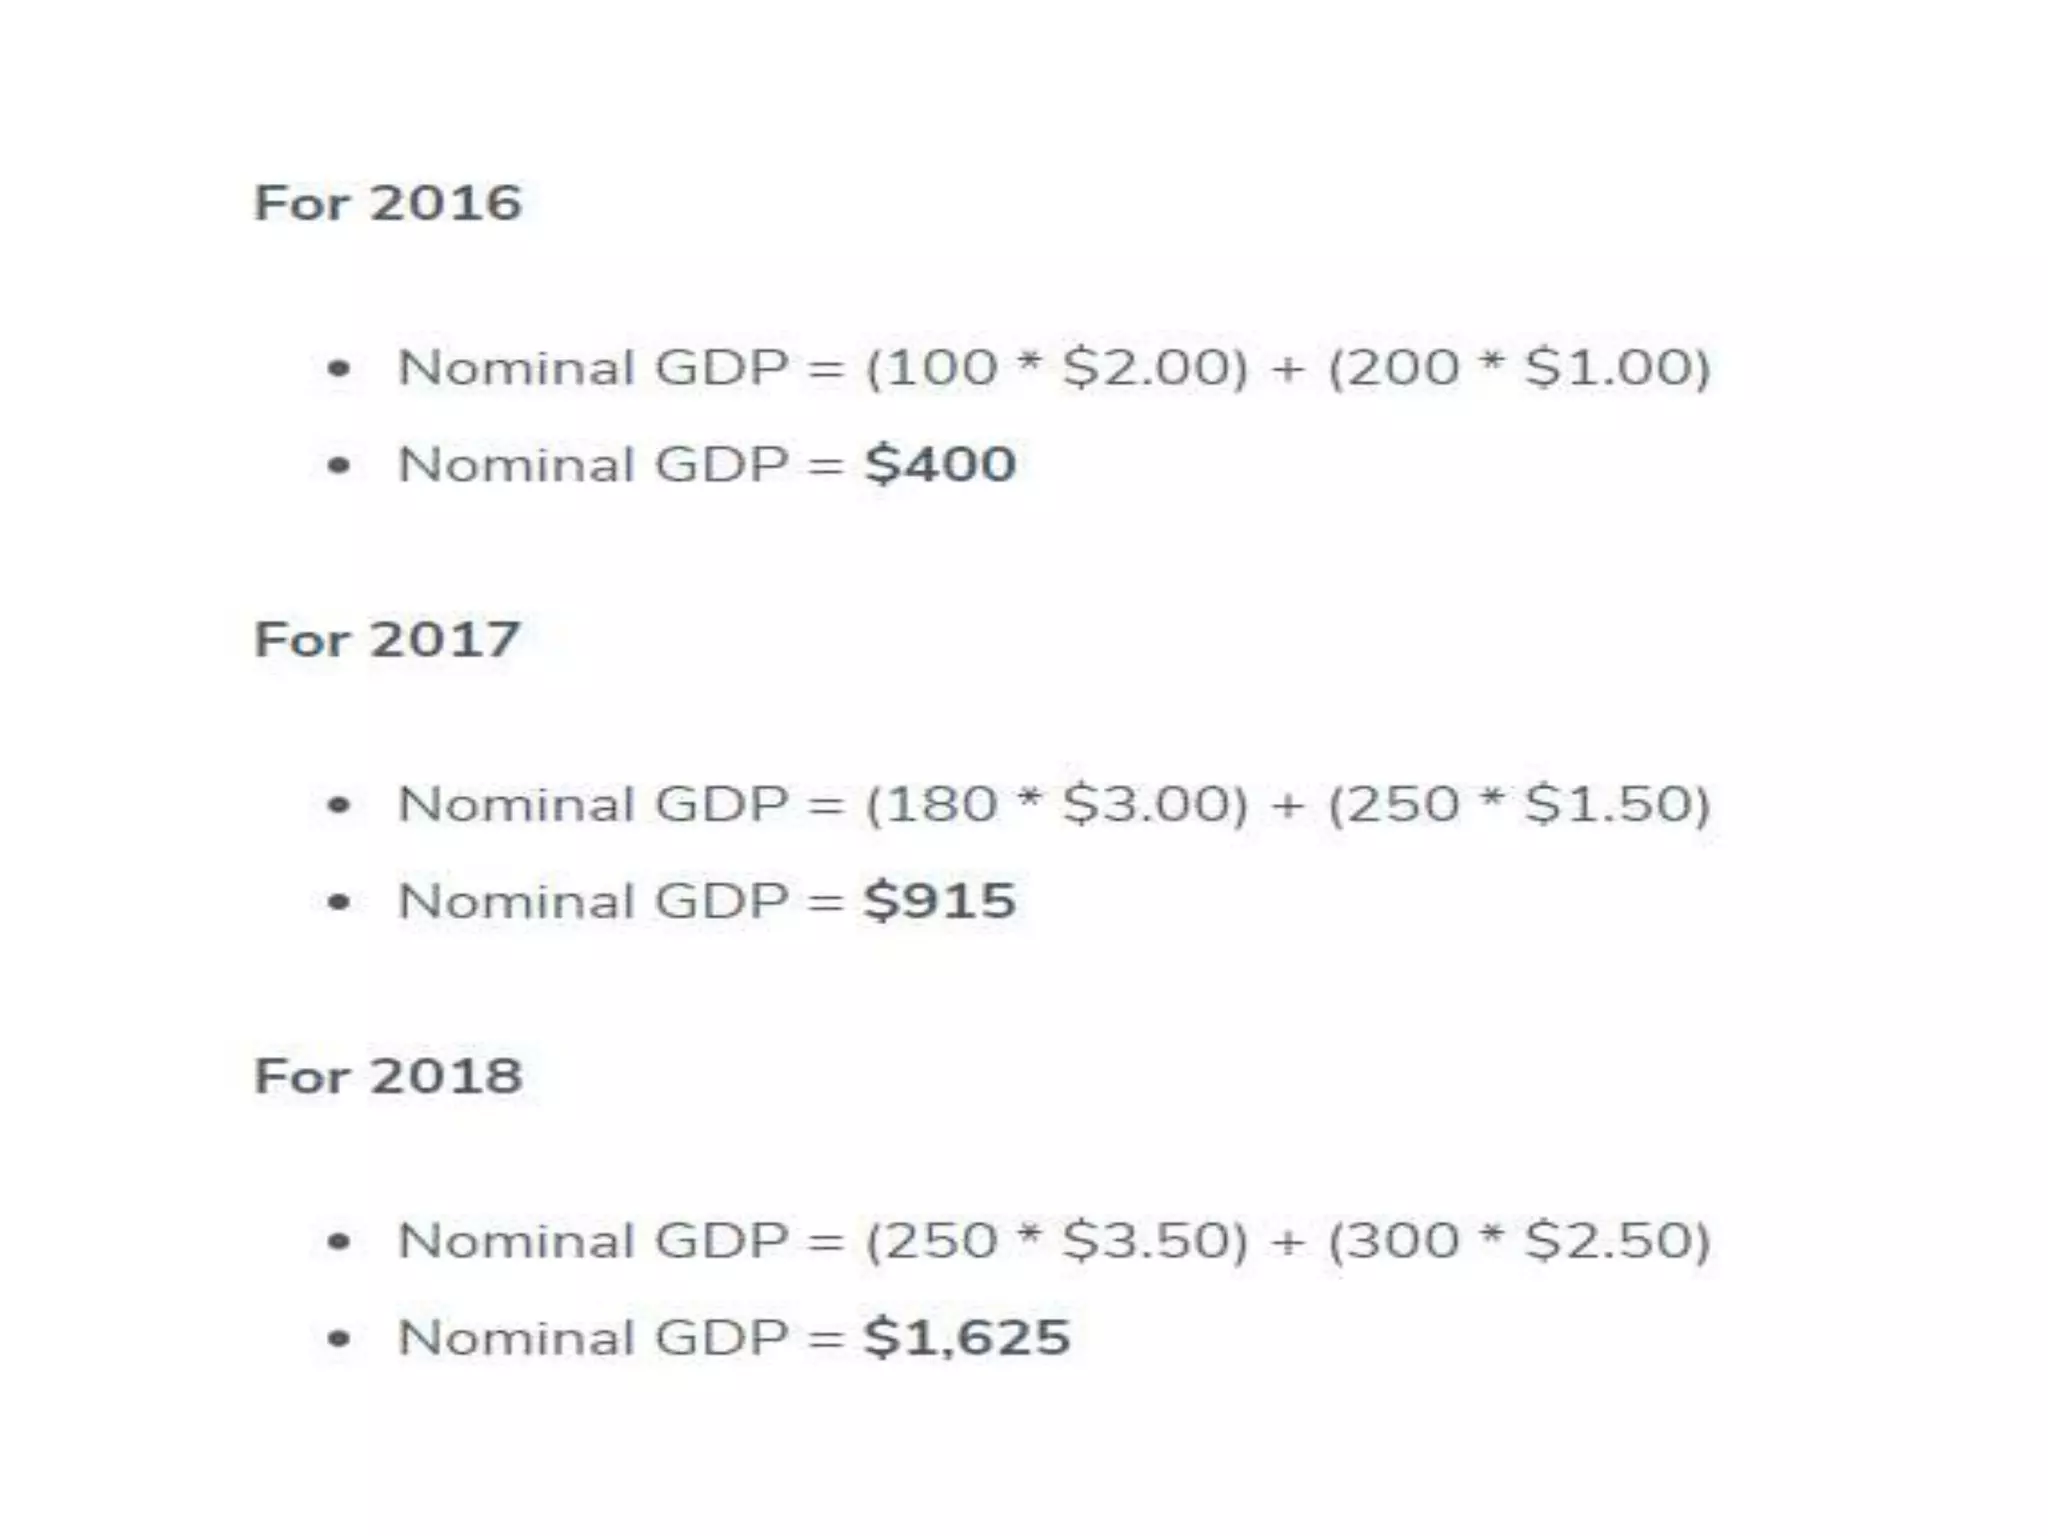Click the 2017 Nominal GDP formula line
The image size is (2048, 1536).
tap(1055, 804)
